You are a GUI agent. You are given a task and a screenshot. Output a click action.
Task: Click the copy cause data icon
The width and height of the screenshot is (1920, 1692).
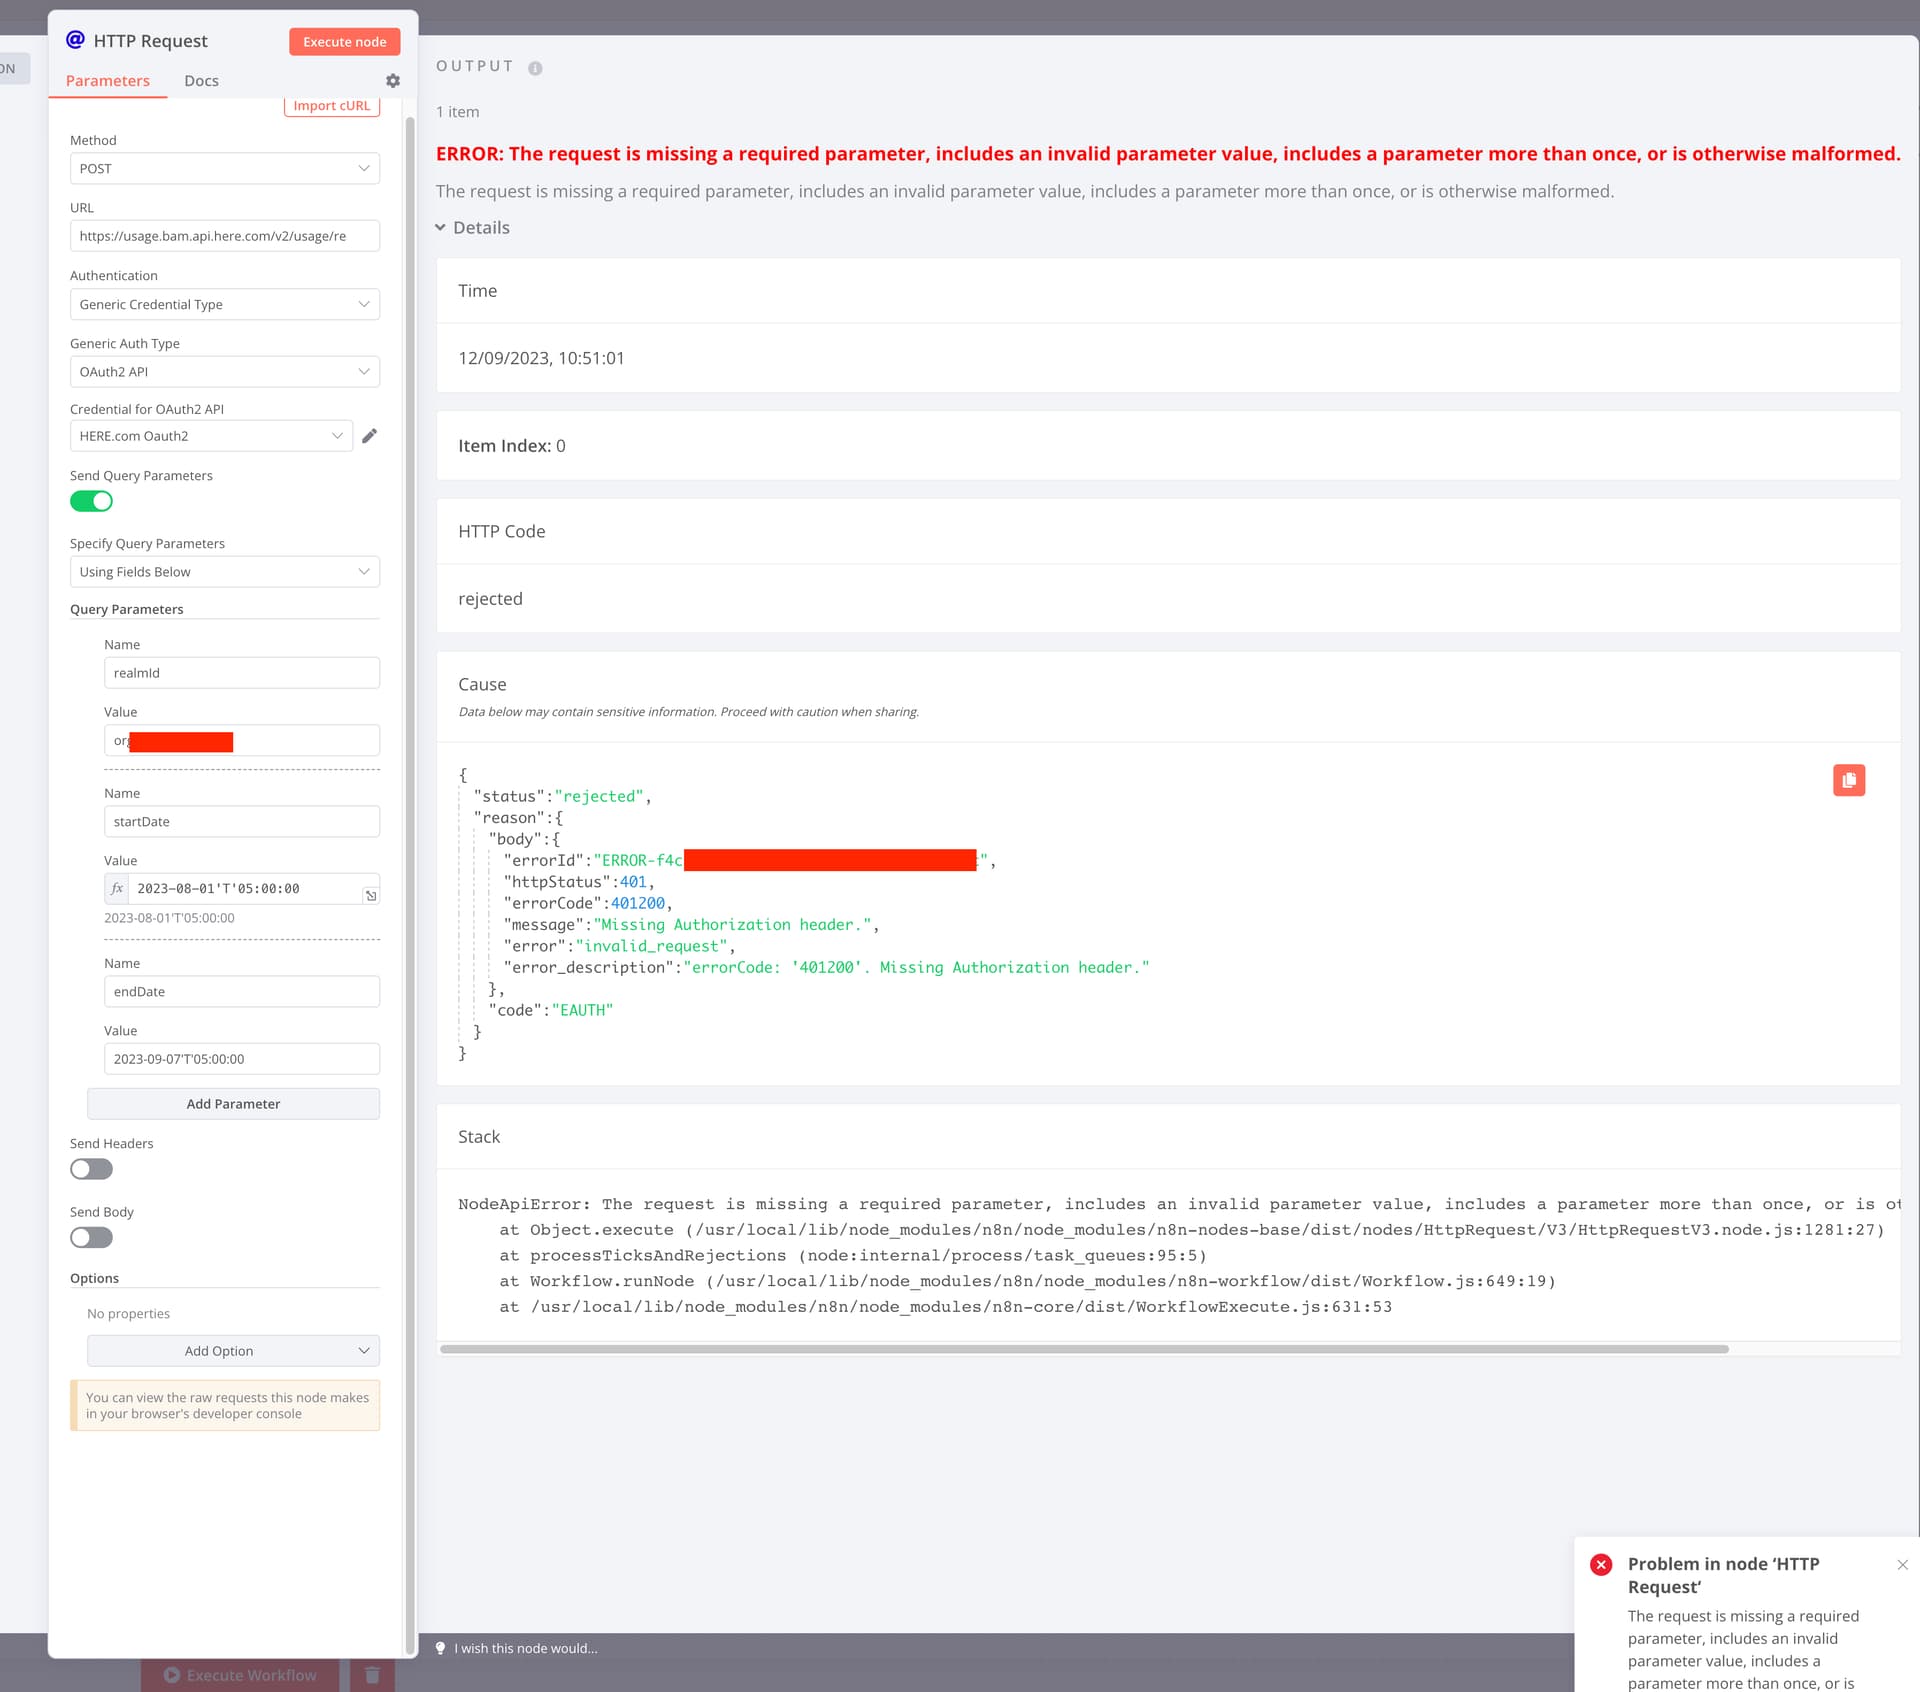tap(1848, 780)
